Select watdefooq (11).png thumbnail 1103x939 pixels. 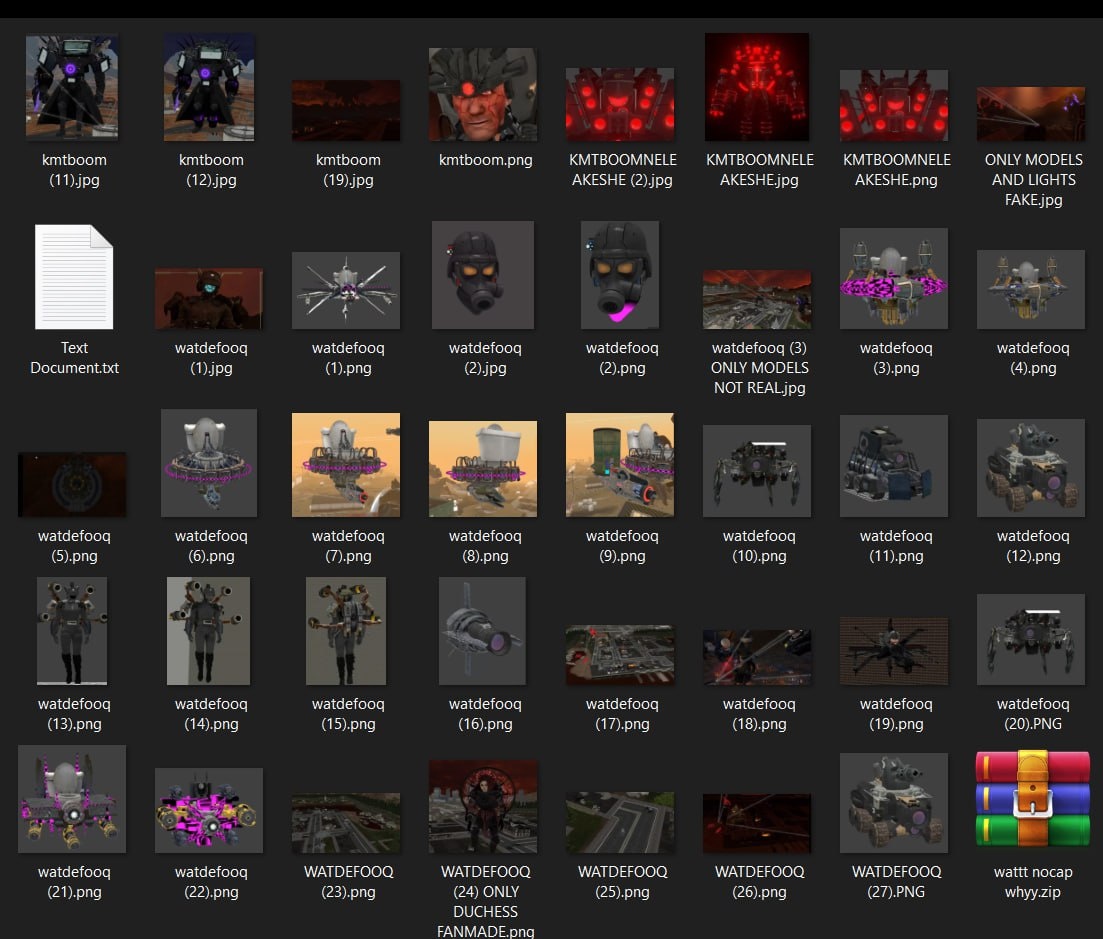pos(894,466)
